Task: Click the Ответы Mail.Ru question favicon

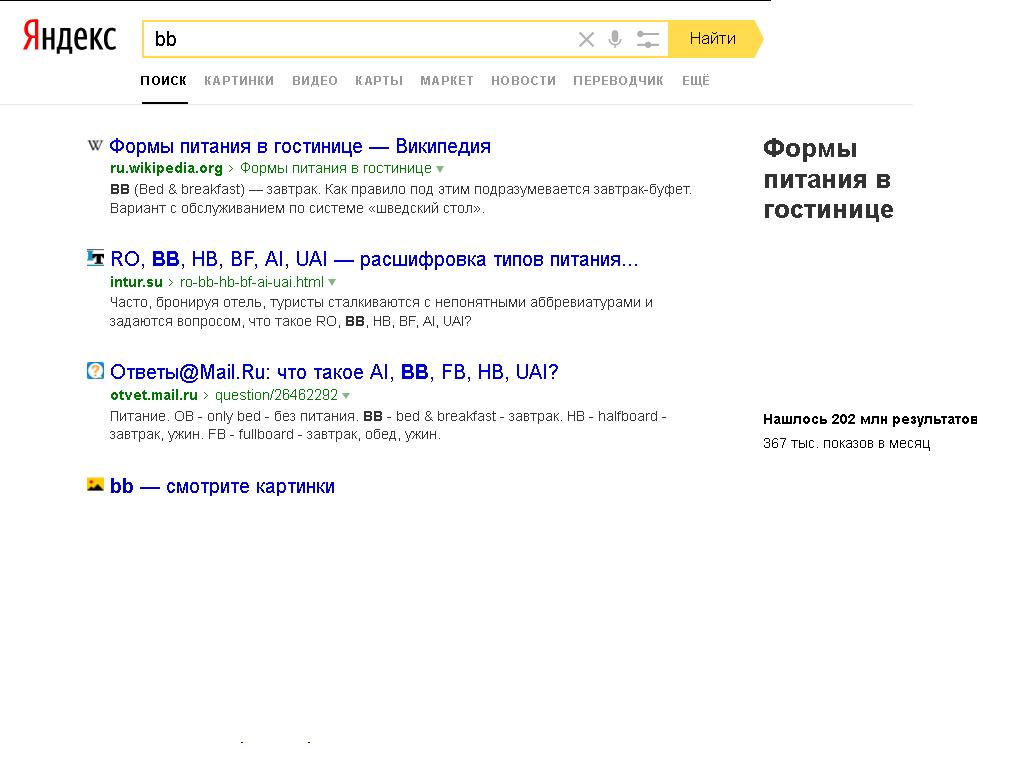Action: click(95, 371)
